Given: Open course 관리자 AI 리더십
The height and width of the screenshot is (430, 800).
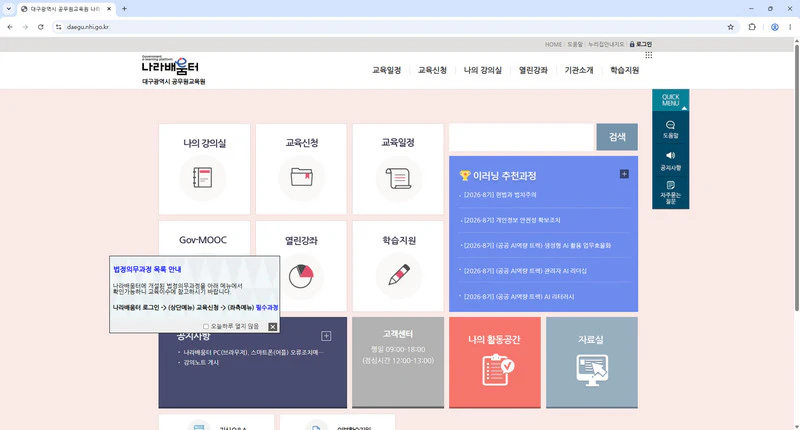Looking at the screenshot, I should pyautogui.click(x=525, y=271).
